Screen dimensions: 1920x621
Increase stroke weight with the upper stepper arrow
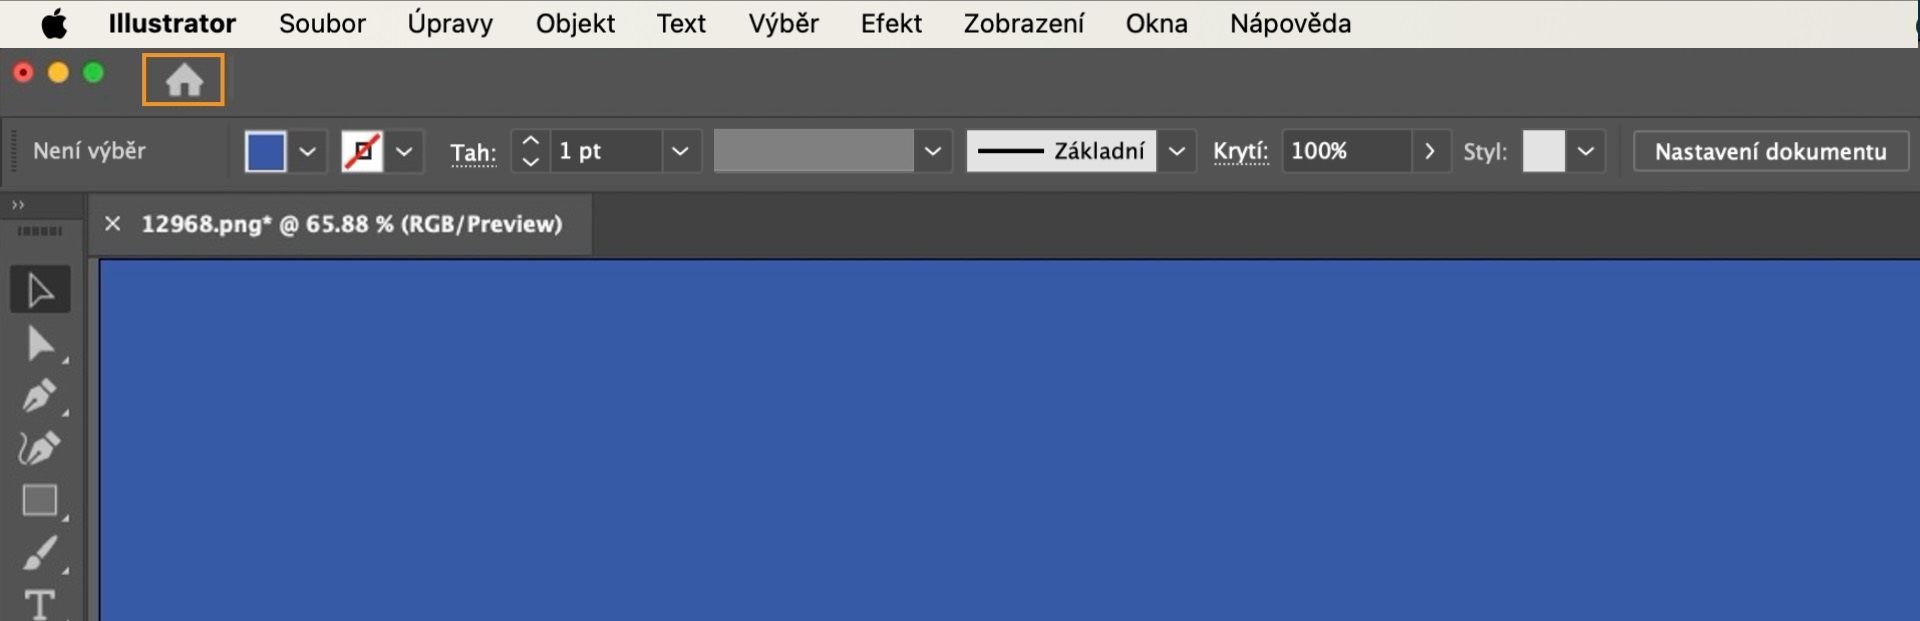coord(530,140)
